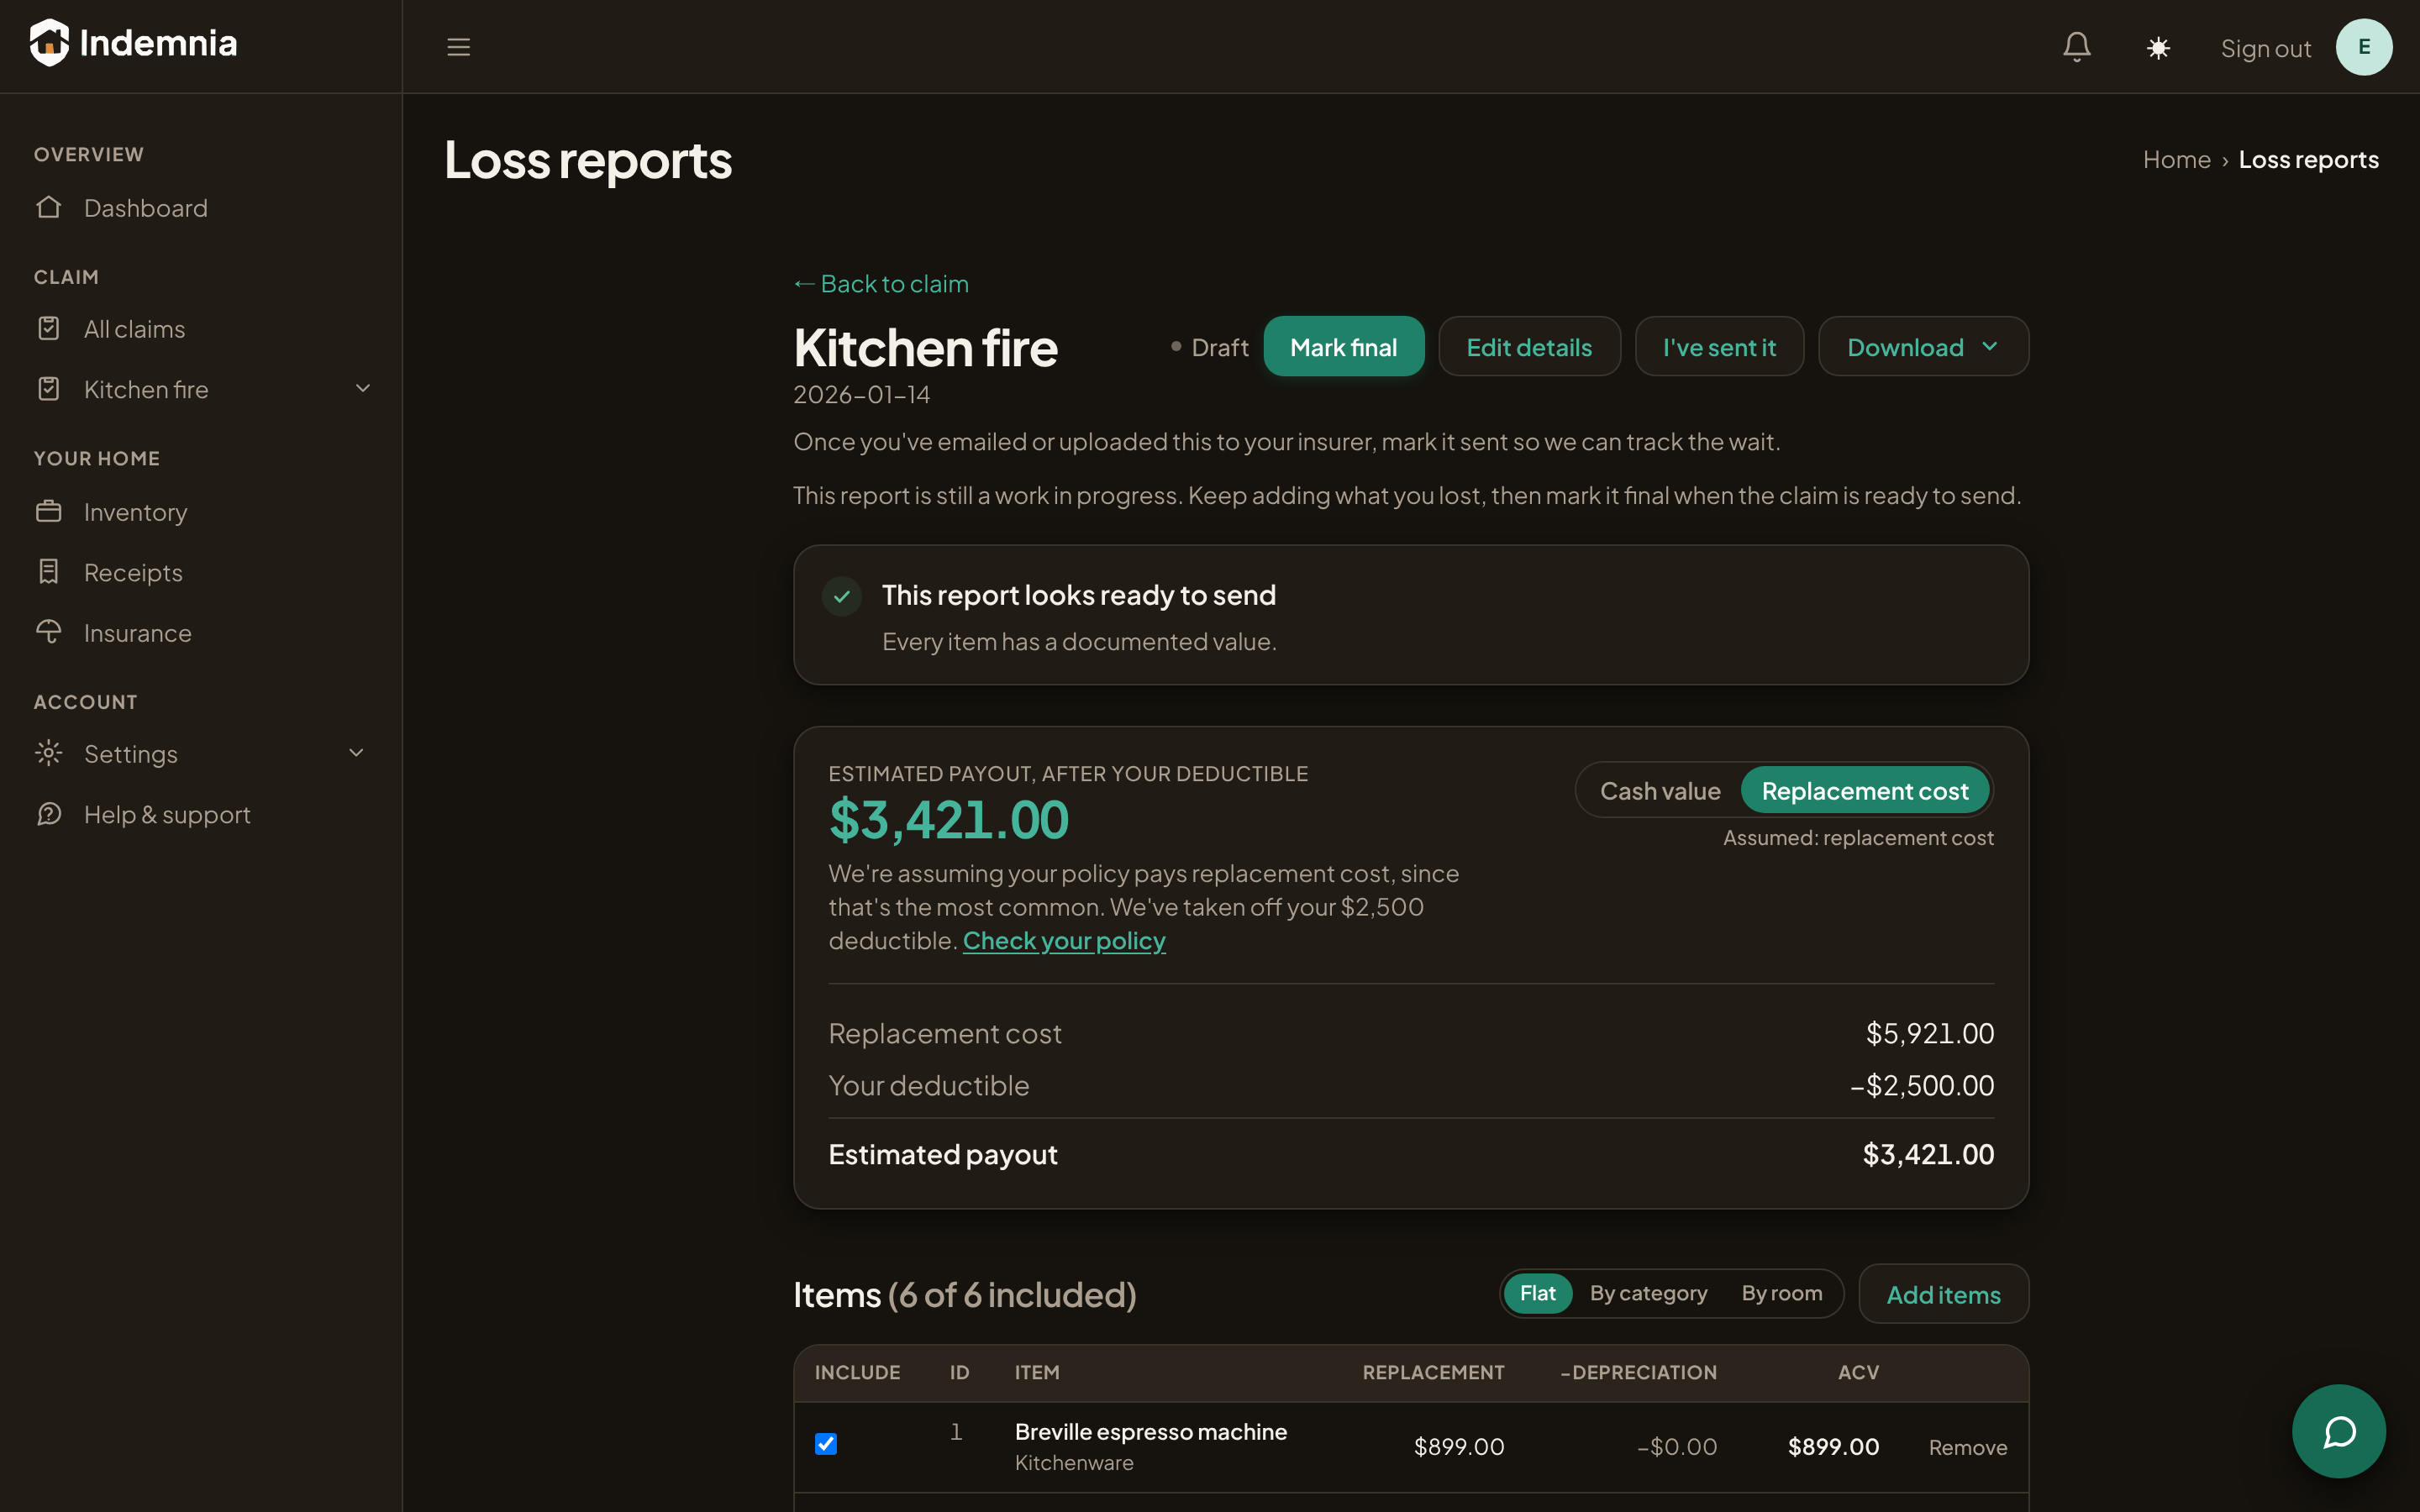Click the Receipts icon in sidebar
The height and width of the screenshot is (1512, 2420).
49,572
